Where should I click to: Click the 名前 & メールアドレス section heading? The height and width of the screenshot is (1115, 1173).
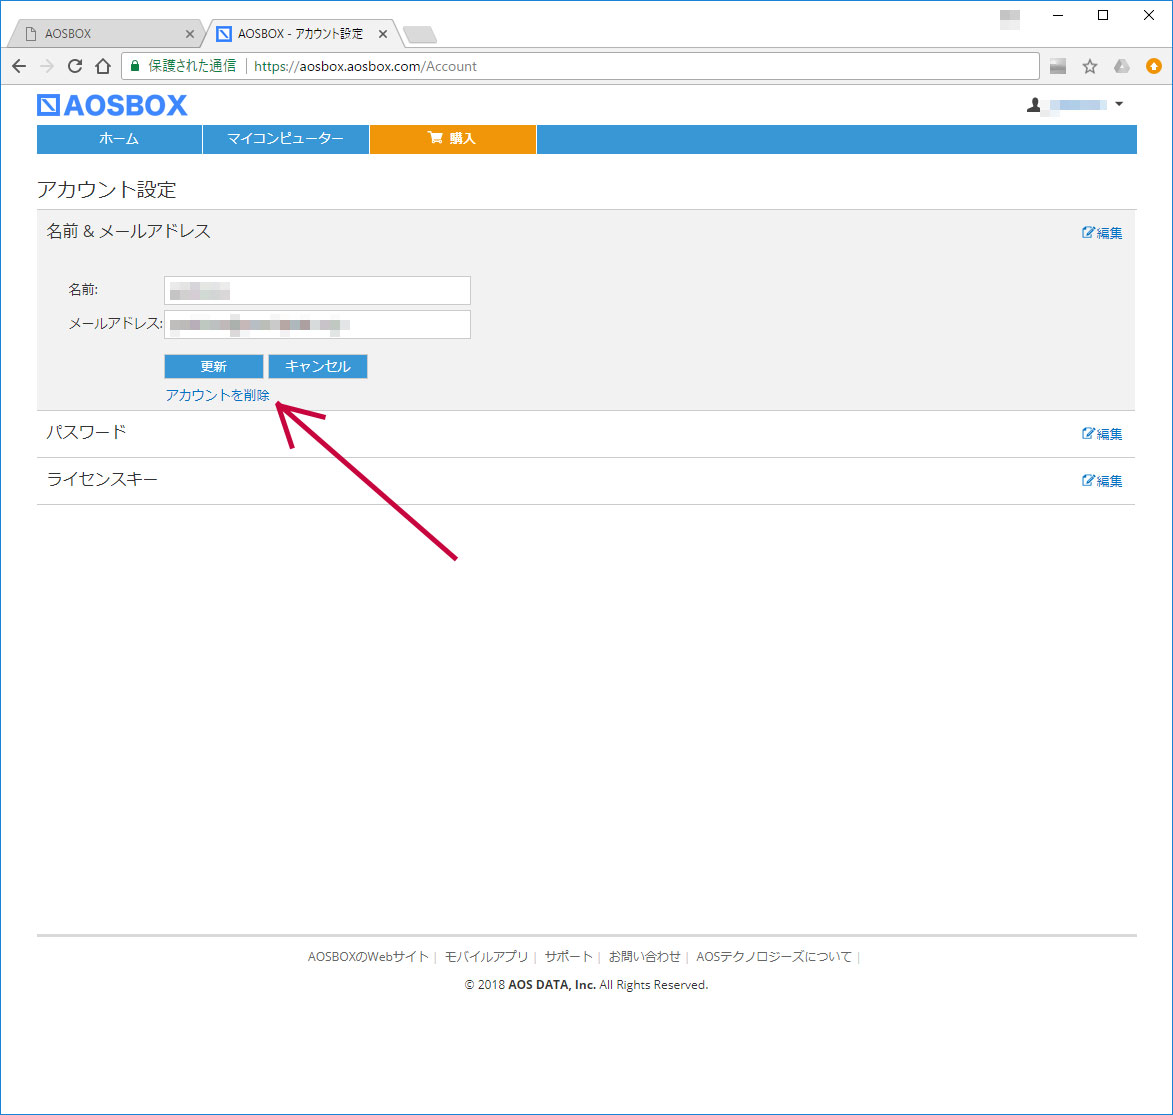129,231
